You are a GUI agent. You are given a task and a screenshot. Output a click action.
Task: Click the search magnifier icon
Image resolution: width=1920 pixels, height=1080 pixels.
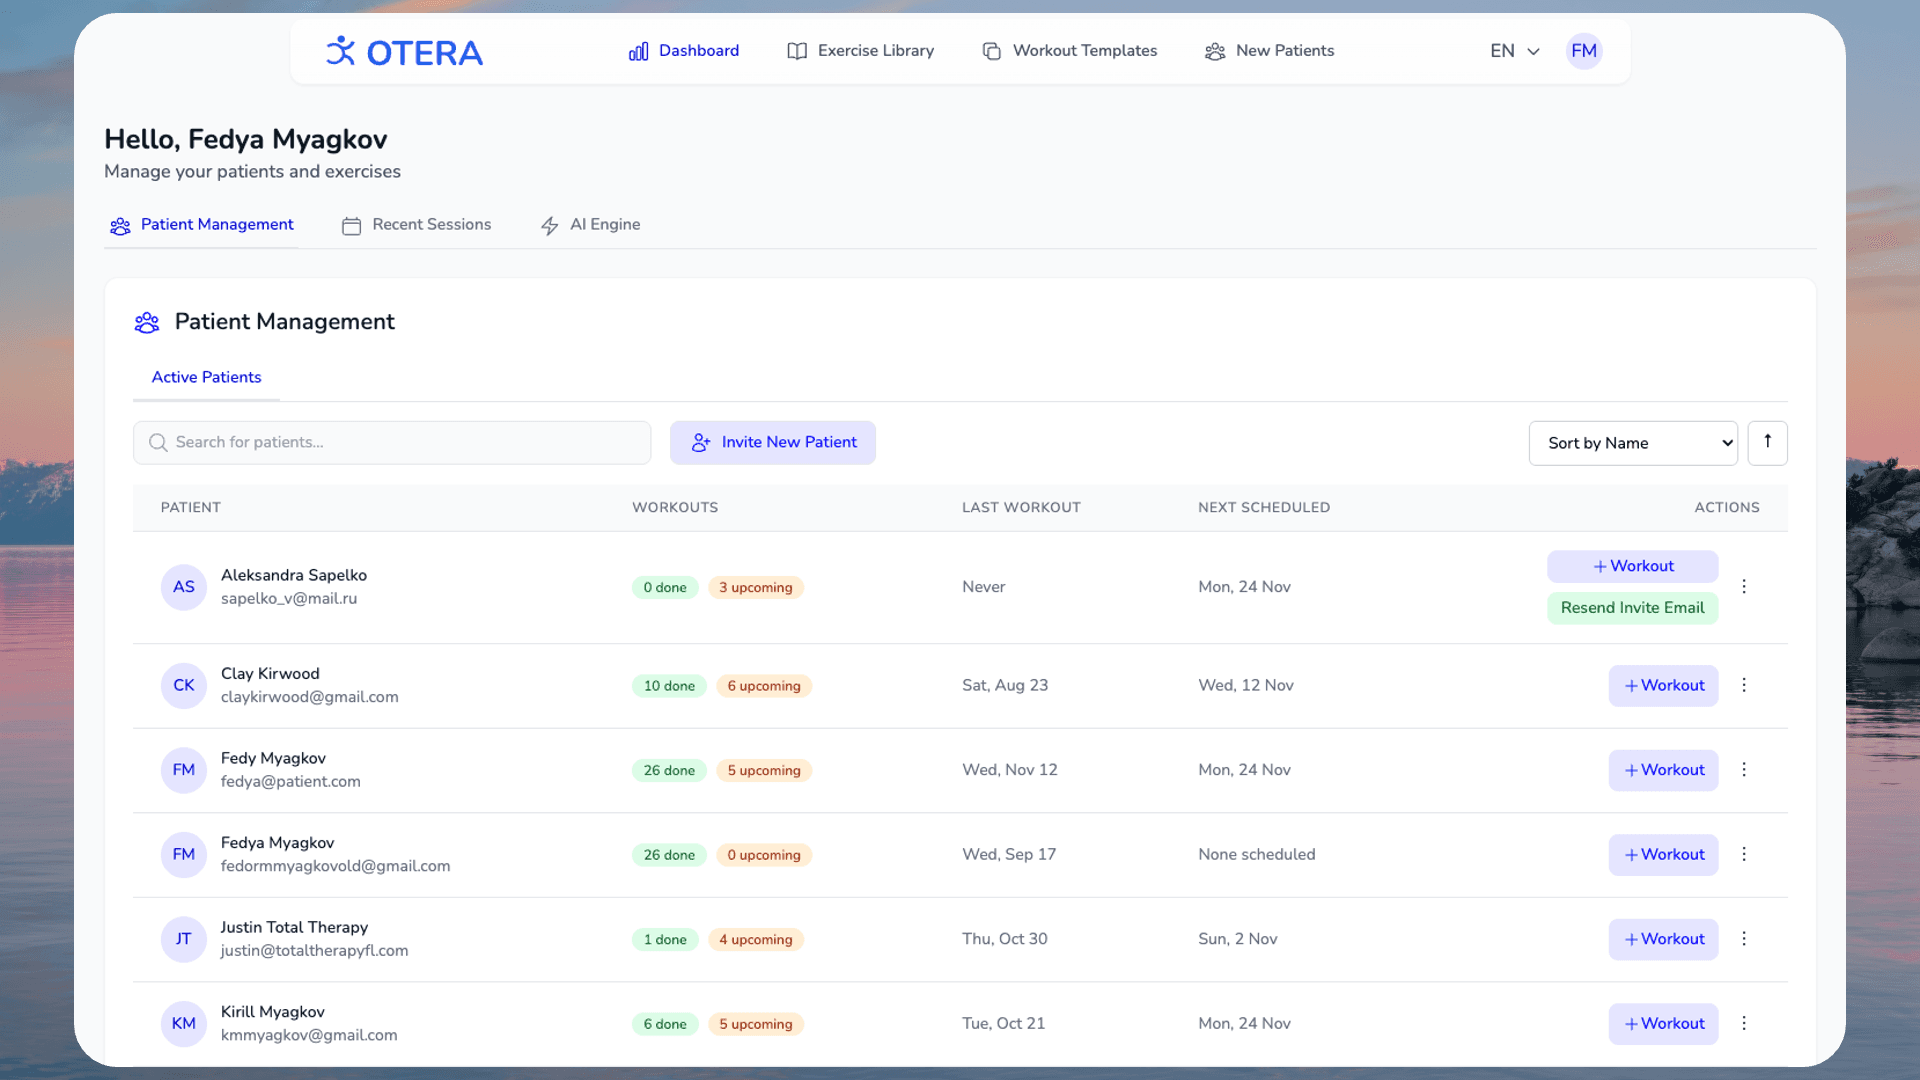pos(158,442)
